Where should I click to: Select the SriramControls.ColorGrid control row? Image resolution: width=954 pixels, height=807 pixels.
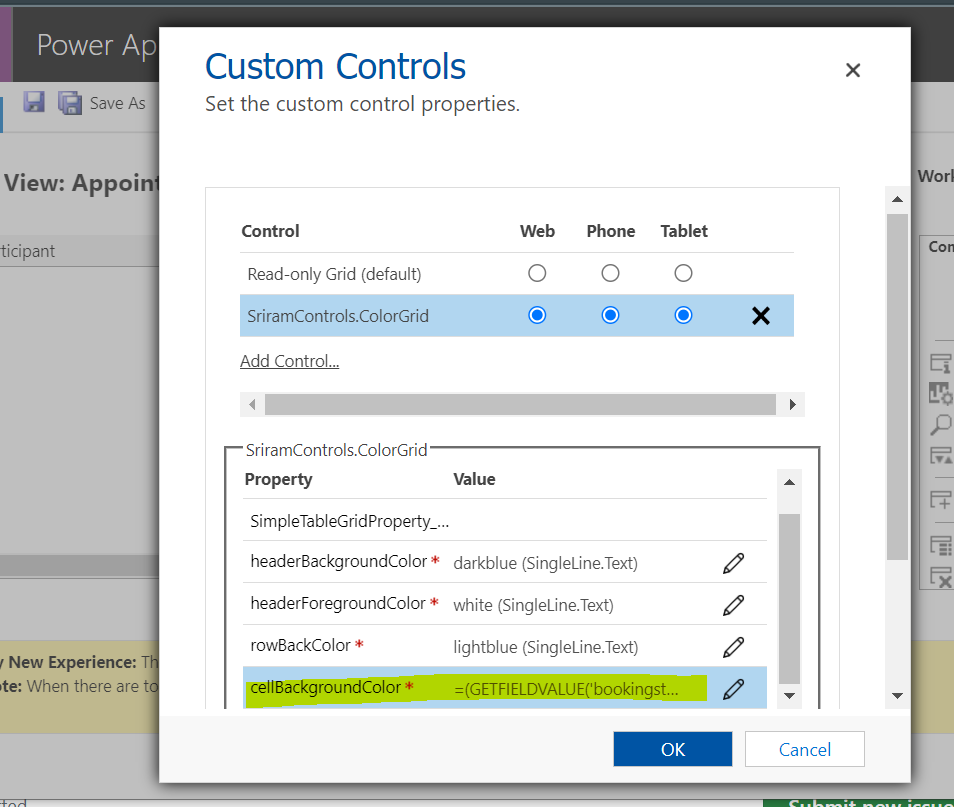pos(517,316)
